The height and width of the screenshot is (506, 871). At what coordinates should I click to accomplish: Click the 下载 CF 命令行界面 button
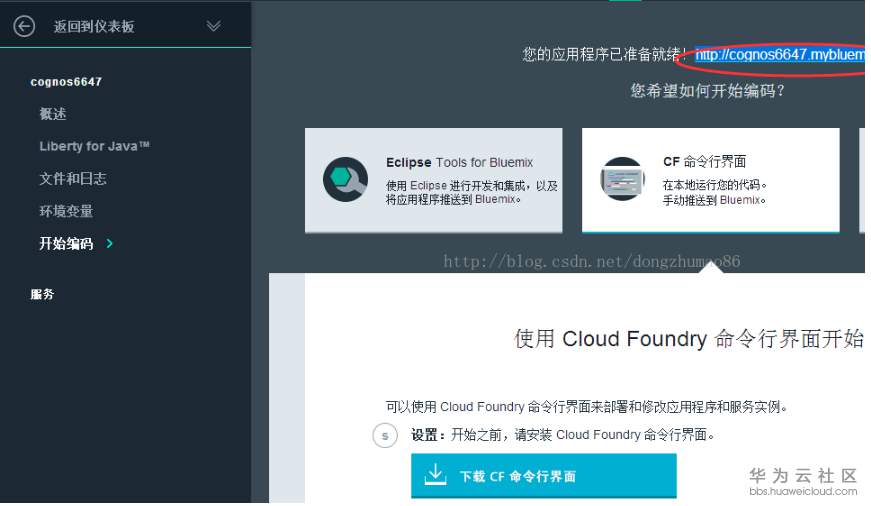pos(544,476)
